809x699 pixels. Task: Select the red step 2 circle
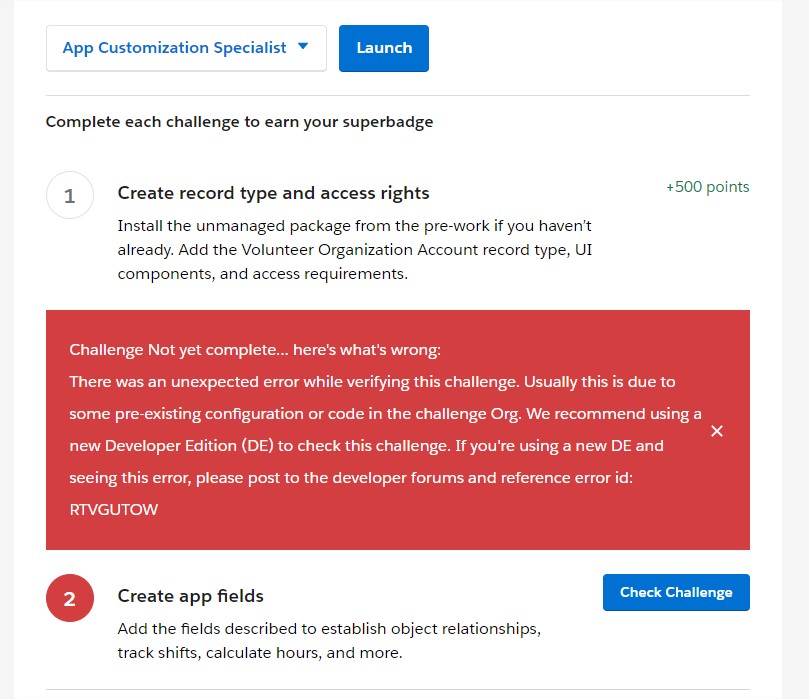tap(70, 599)
